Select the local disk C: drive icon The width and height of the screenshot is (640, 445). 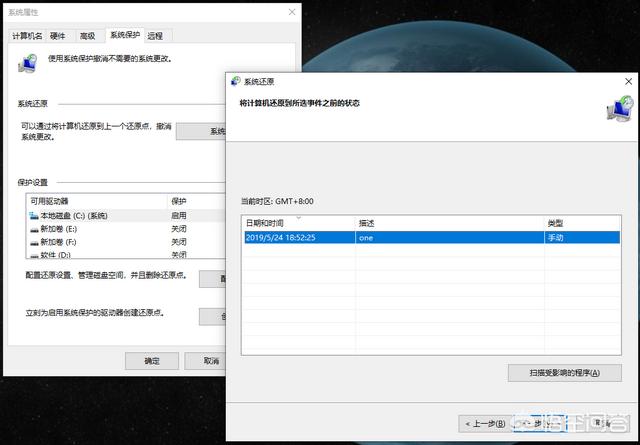click(x=34, y=215)
